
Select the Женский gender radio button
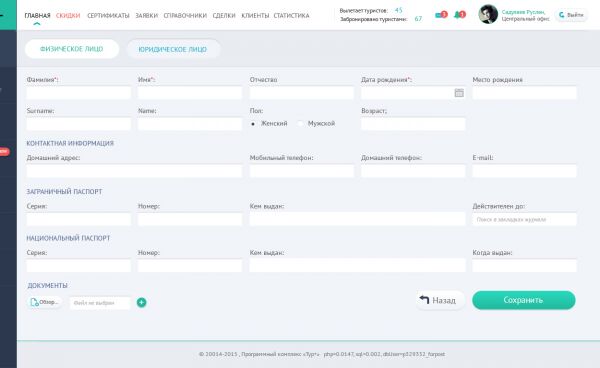coord(253,124)
